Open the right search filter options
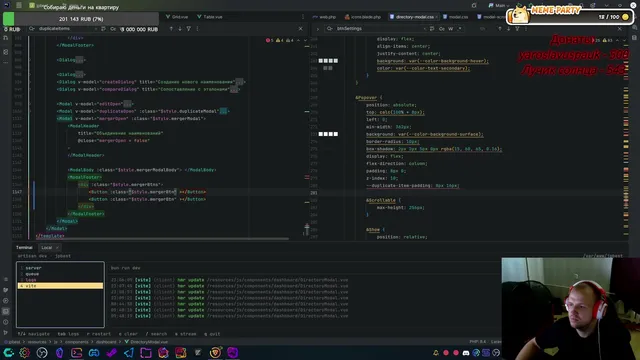This screenshot has height=360, width=640. tap(517, 29)
